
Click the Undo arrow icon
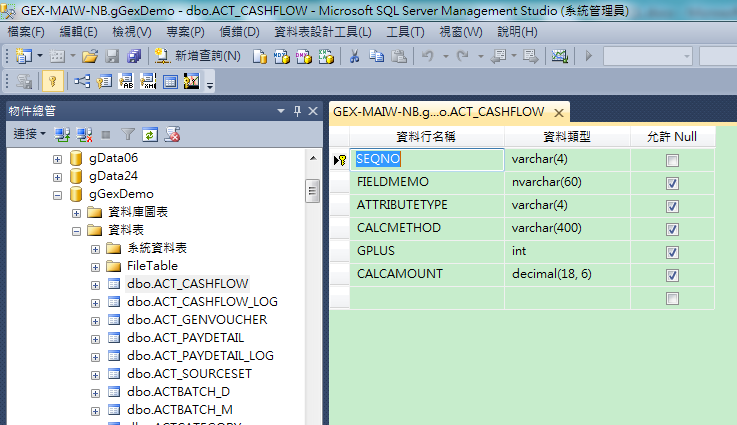(427, 56)
